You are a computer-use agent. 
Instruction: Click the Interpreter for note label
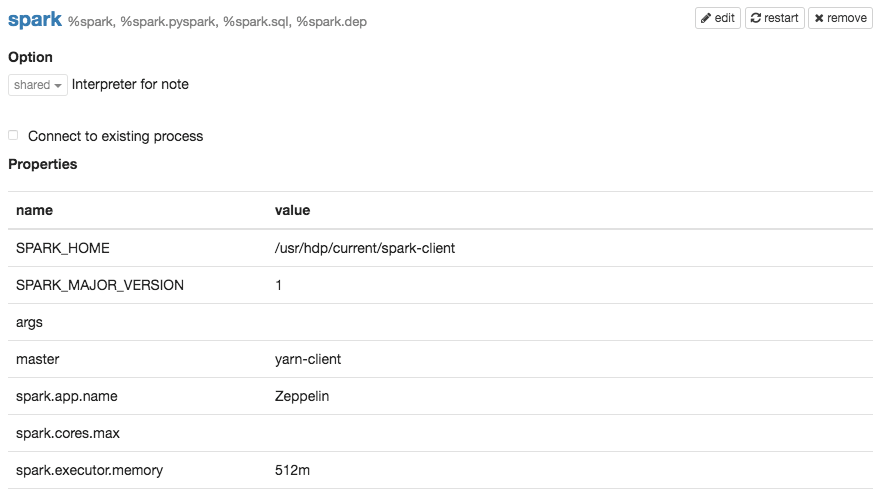pos(130,84)
